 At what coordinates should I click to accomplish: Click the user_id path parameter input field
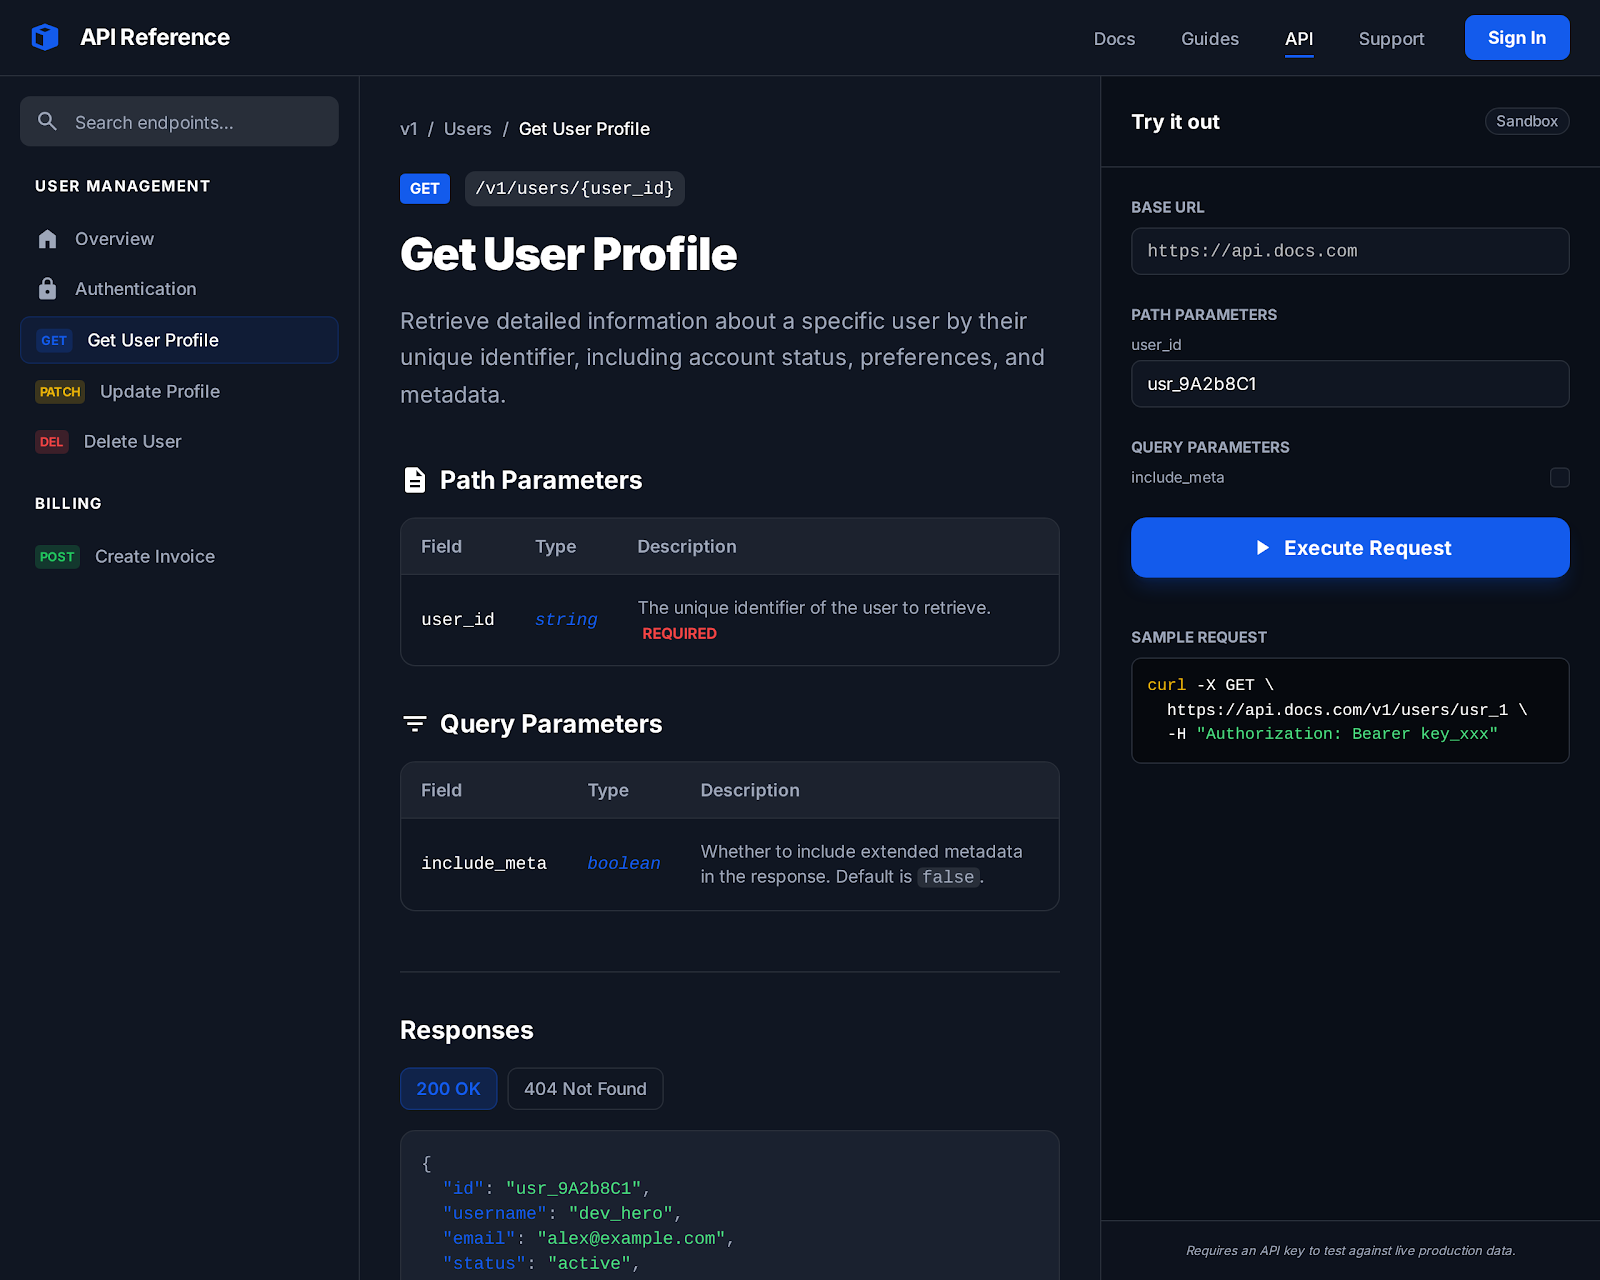[1350, 384]
